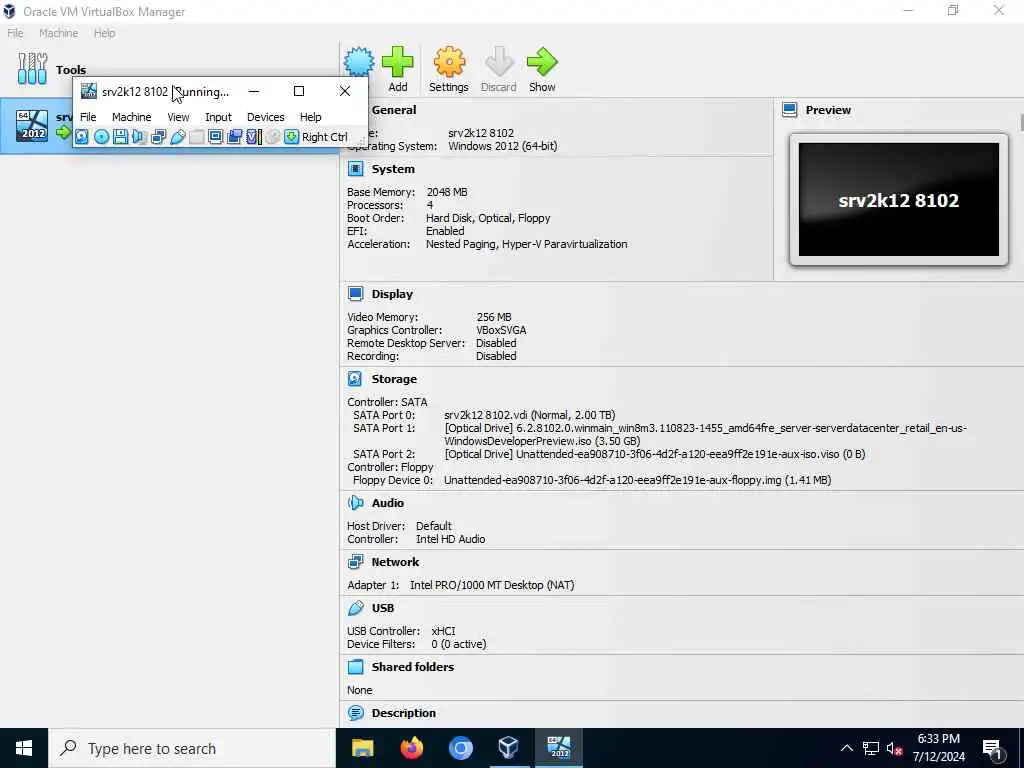
Task: Click the aux-floppy.img floppy entry
Action: click(637, 480)
